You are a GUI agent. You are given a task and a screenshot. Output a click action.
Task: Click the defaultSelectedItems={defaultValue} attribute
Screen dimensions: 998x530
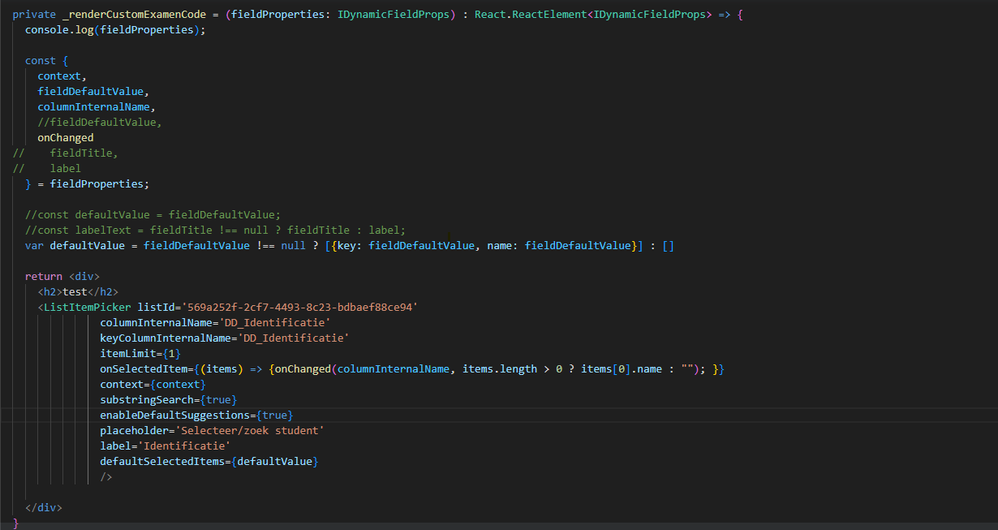tap(209, 461)
